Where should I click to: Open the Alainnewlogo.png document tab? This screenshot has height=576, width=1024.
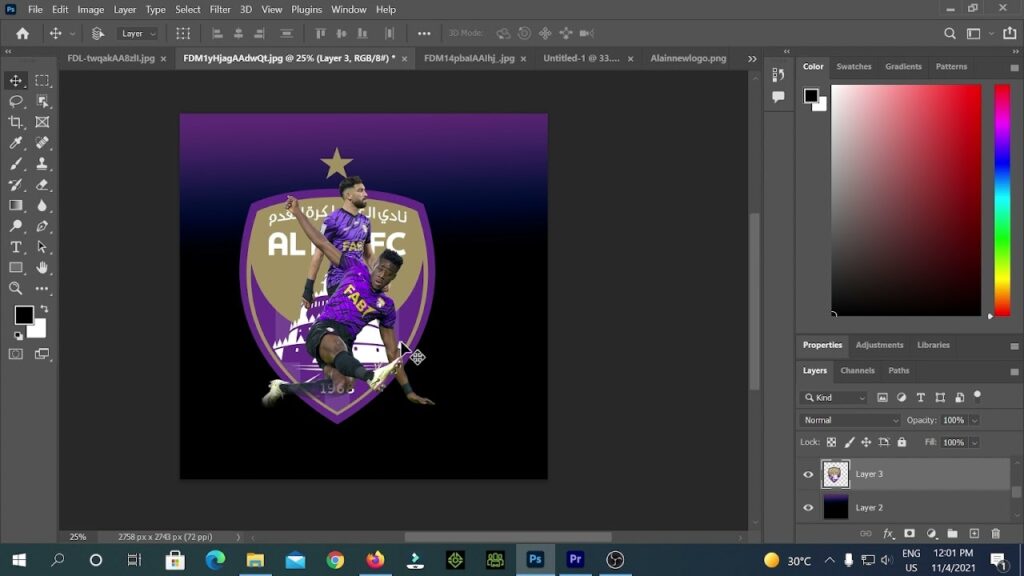click(x=688, y=58)
